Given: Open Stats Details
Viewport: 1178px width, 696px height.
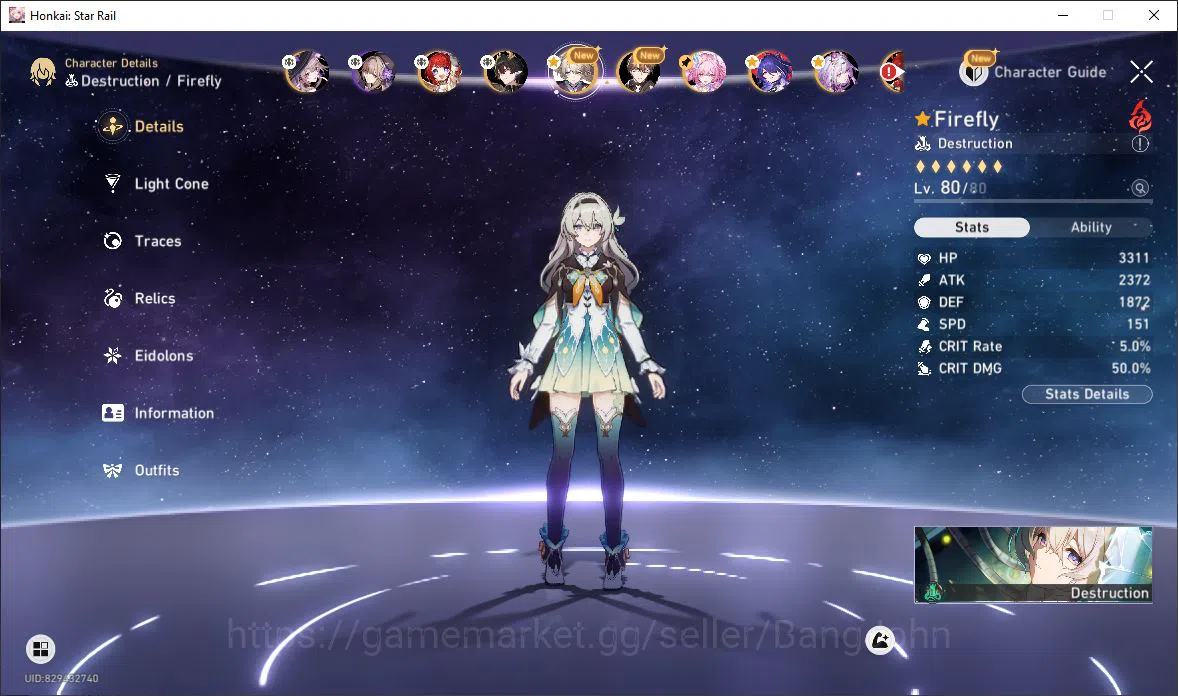Looking at the screenshot, I should tap(1087, 394).
